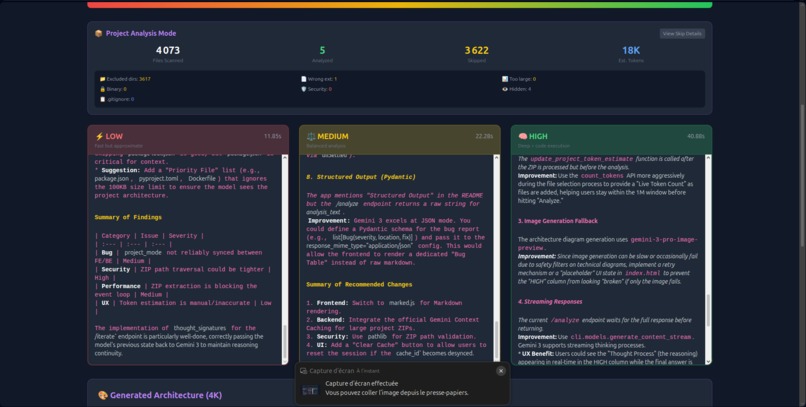The image size is (806, 407).
Task: Click the eye icon next to Hidden
Action: tap(505, 89)
